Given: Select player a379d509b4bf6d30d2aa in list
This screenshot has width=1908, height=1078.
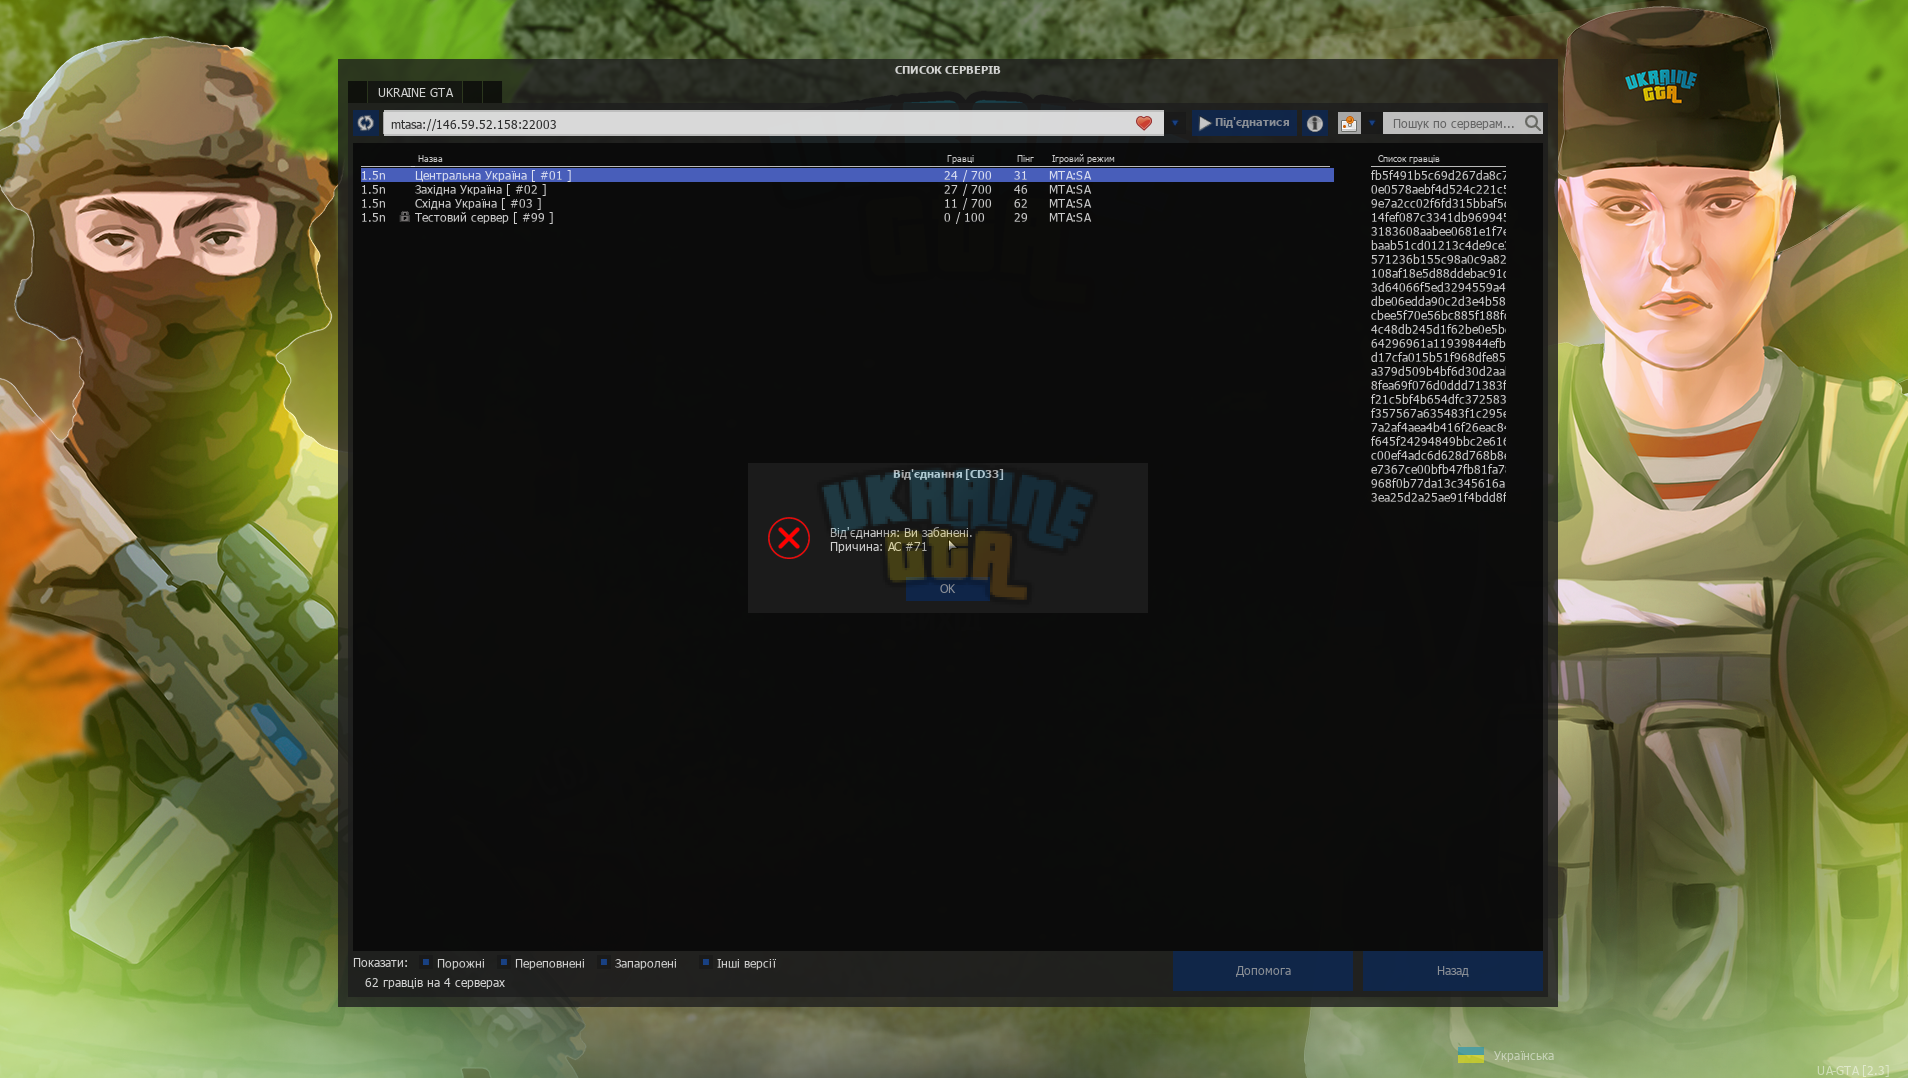Looking at the screenshot, I should coord(1438,371).
